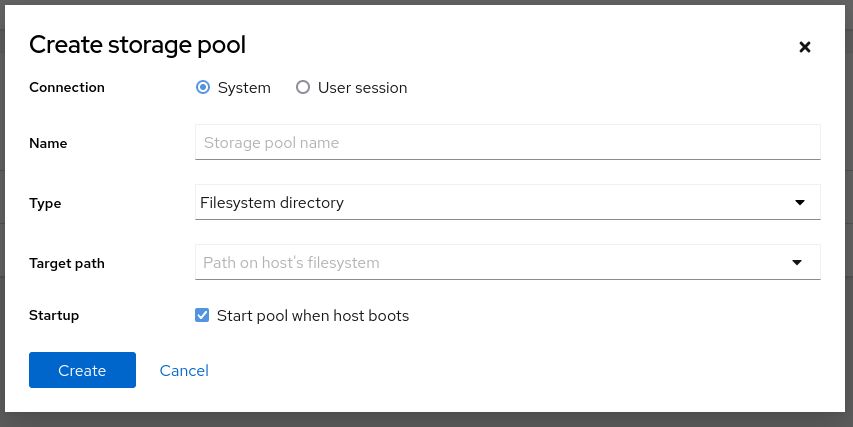Focus the Storage pool name input field

[x=507, y=143]
